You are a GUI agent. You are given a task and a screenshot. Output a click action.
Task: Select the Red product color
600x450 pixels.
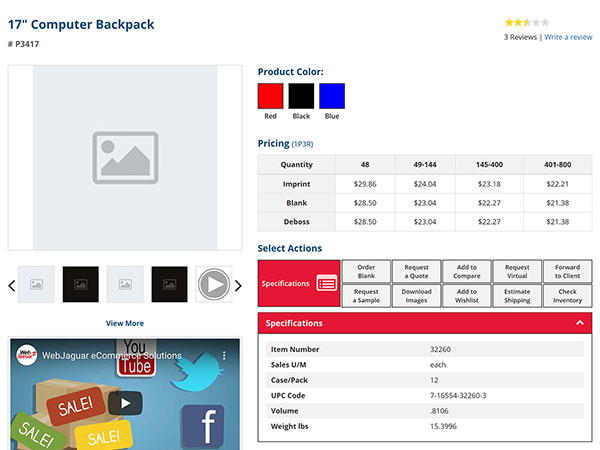270,96
